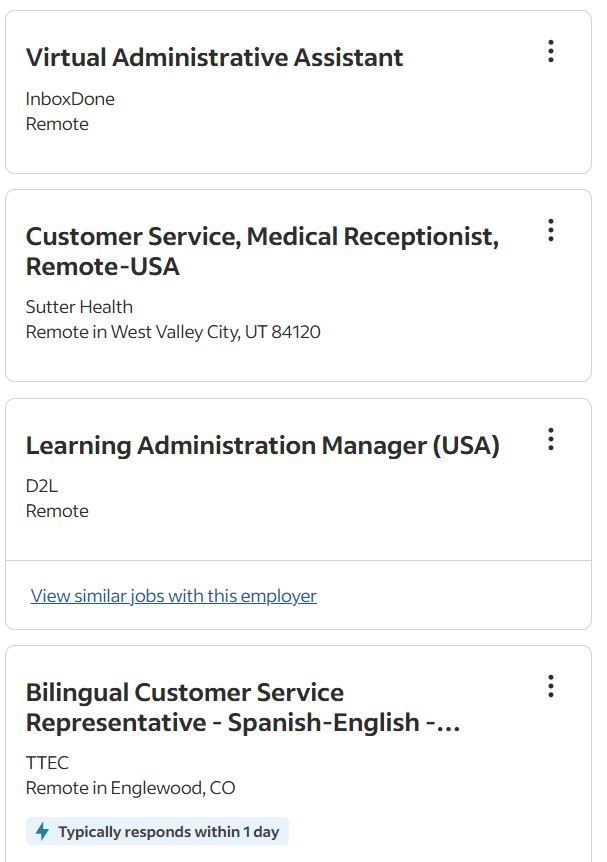Image resolution: width=607 pixels, height=862 pixels.
Task: Click the Remote location under InboxDone
Action: [x=57, y=124]
